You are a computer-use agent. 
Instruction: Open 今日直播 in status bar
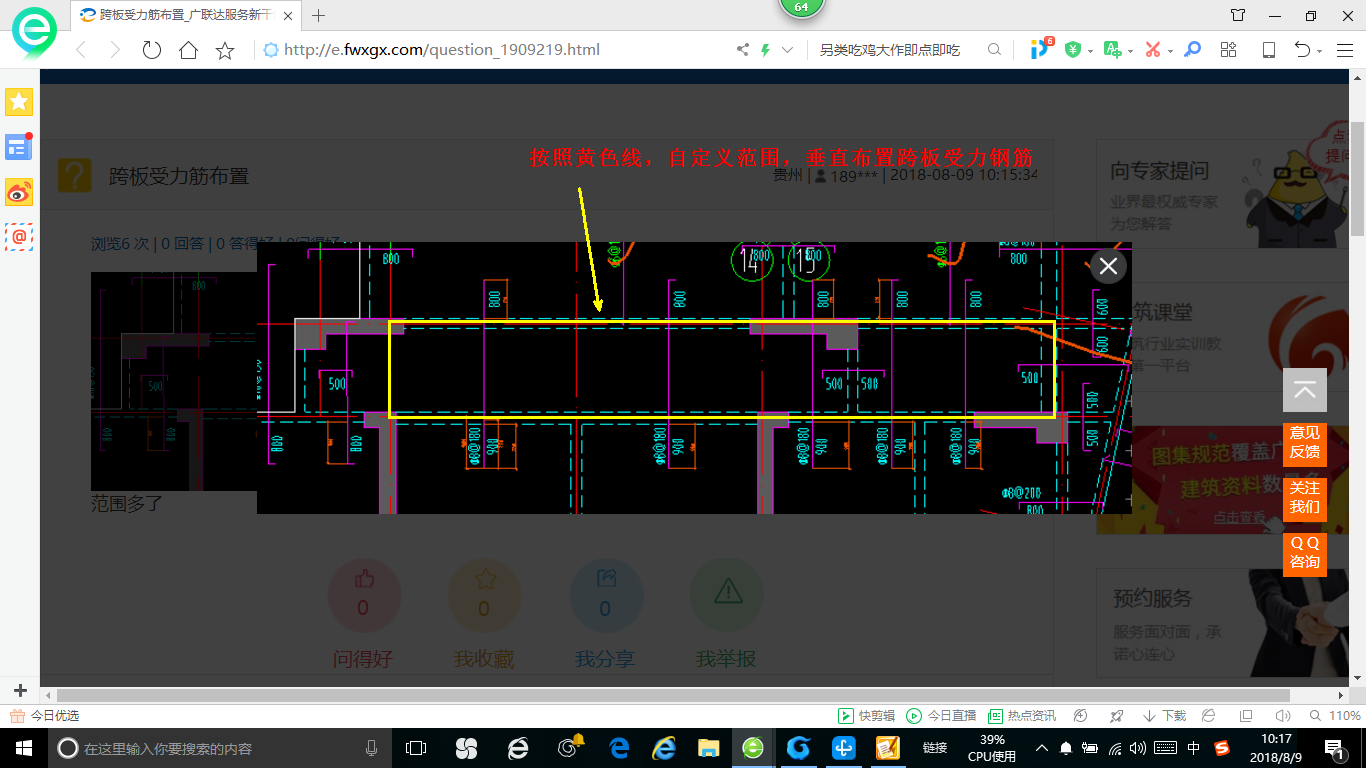click(x=941, y=716)
